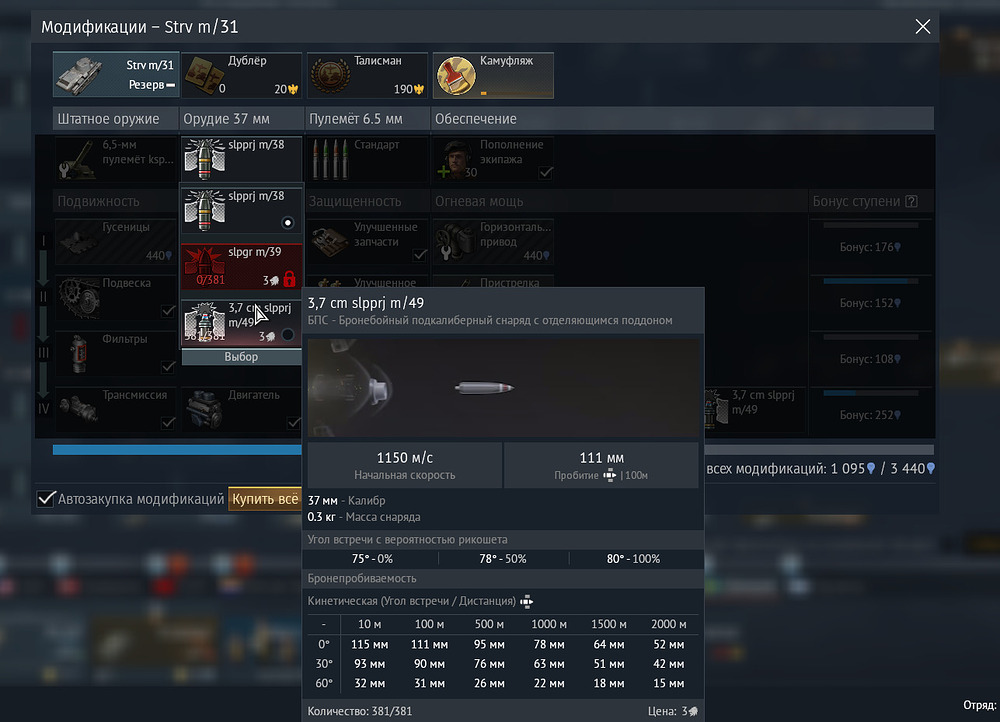1000x722 pixels.
Task: Open the Трансмиссия transmission modification
Action: coord(116,410)
